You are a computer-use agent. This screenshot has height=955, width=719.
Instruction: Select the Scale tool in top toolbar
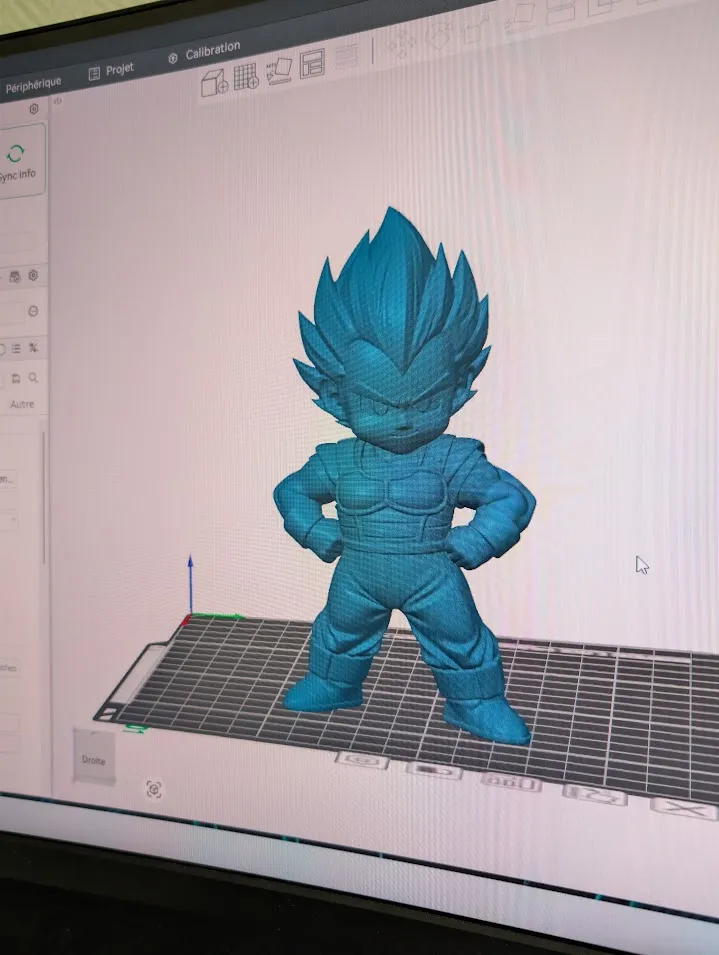(x=475, y=29)
